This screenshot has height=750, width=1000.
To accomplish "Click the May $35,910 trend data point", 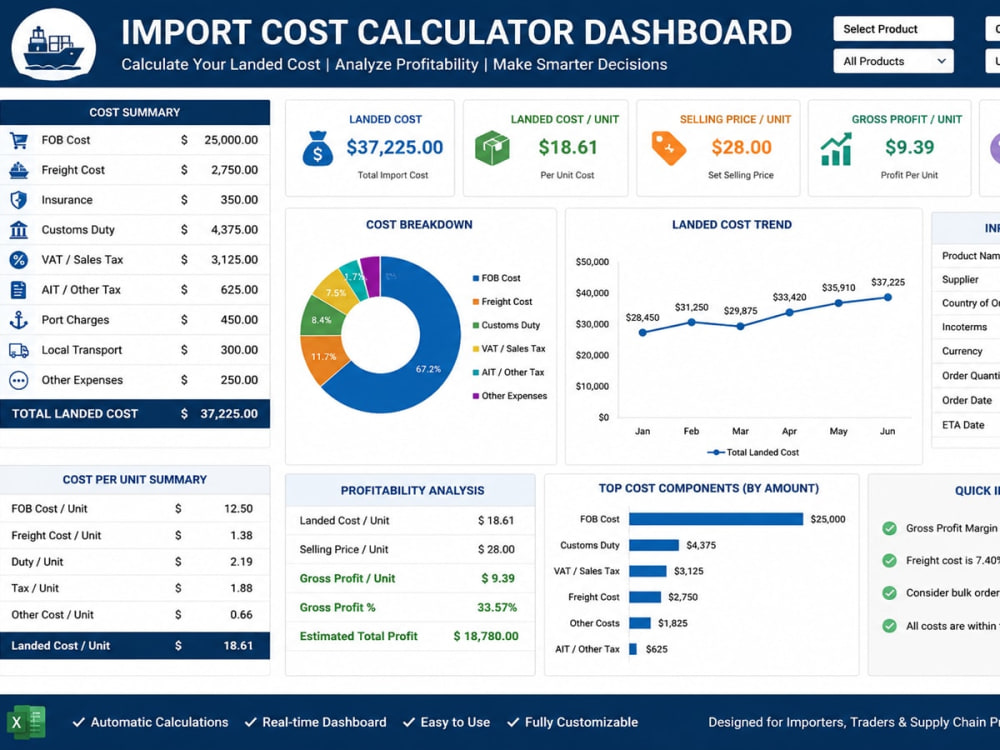I will click(x=839, y=303).
